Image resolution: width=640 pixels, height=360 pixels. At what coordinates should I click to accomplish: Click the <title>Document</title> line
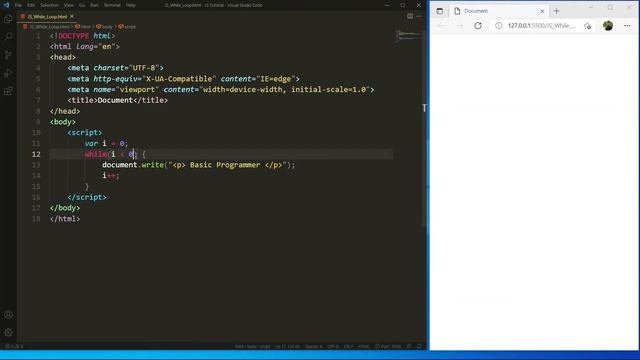click(118, 100)
